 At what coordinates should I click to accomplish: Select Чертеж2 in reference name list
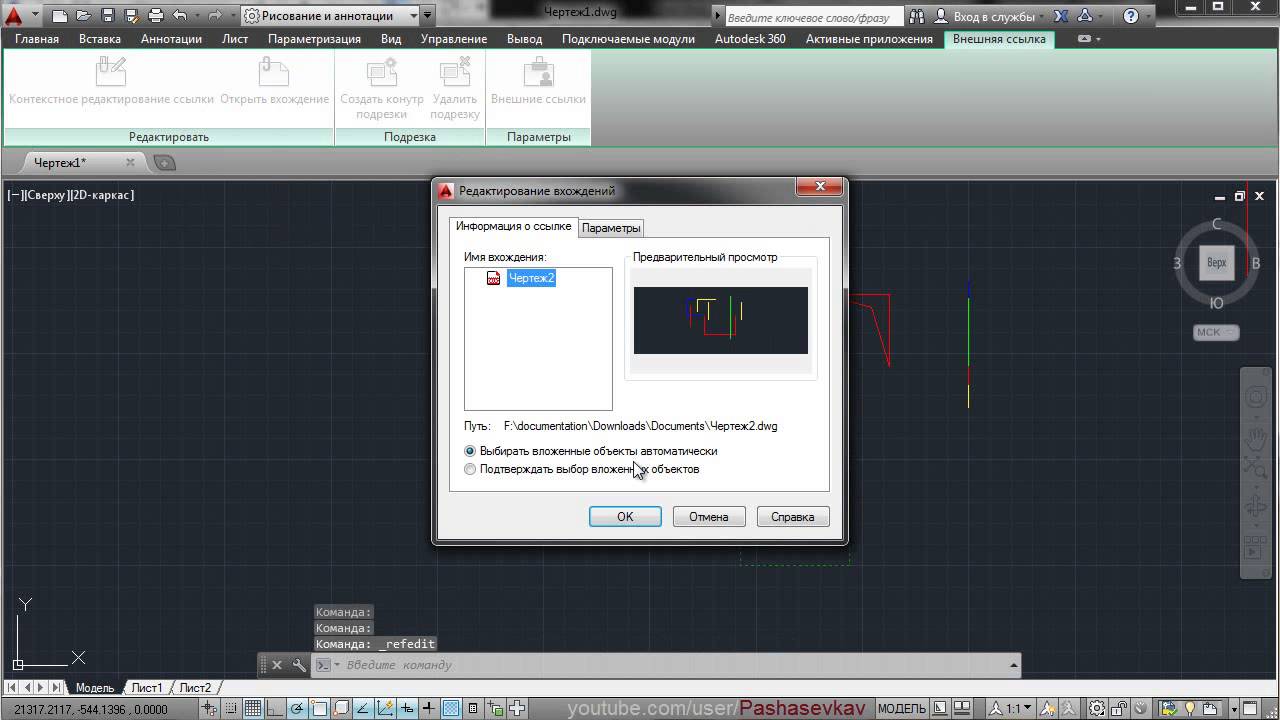coord(531,278)
